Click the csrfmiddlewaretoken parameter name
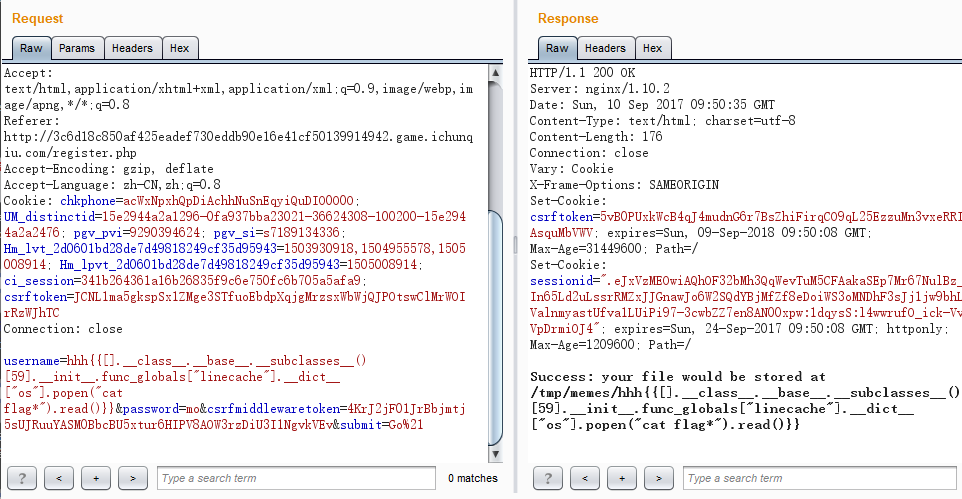This screenshot has width=962, height=499. pos(273,409)
